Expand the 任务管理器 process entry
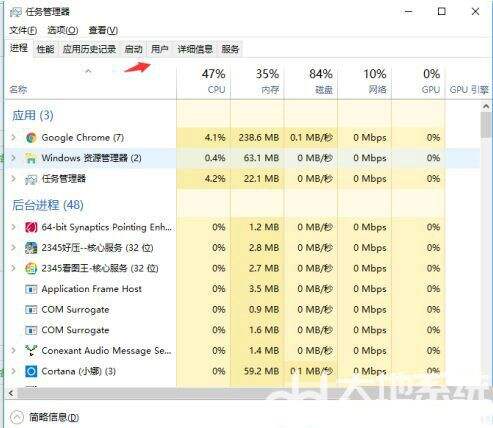 [x=13, y=179]
